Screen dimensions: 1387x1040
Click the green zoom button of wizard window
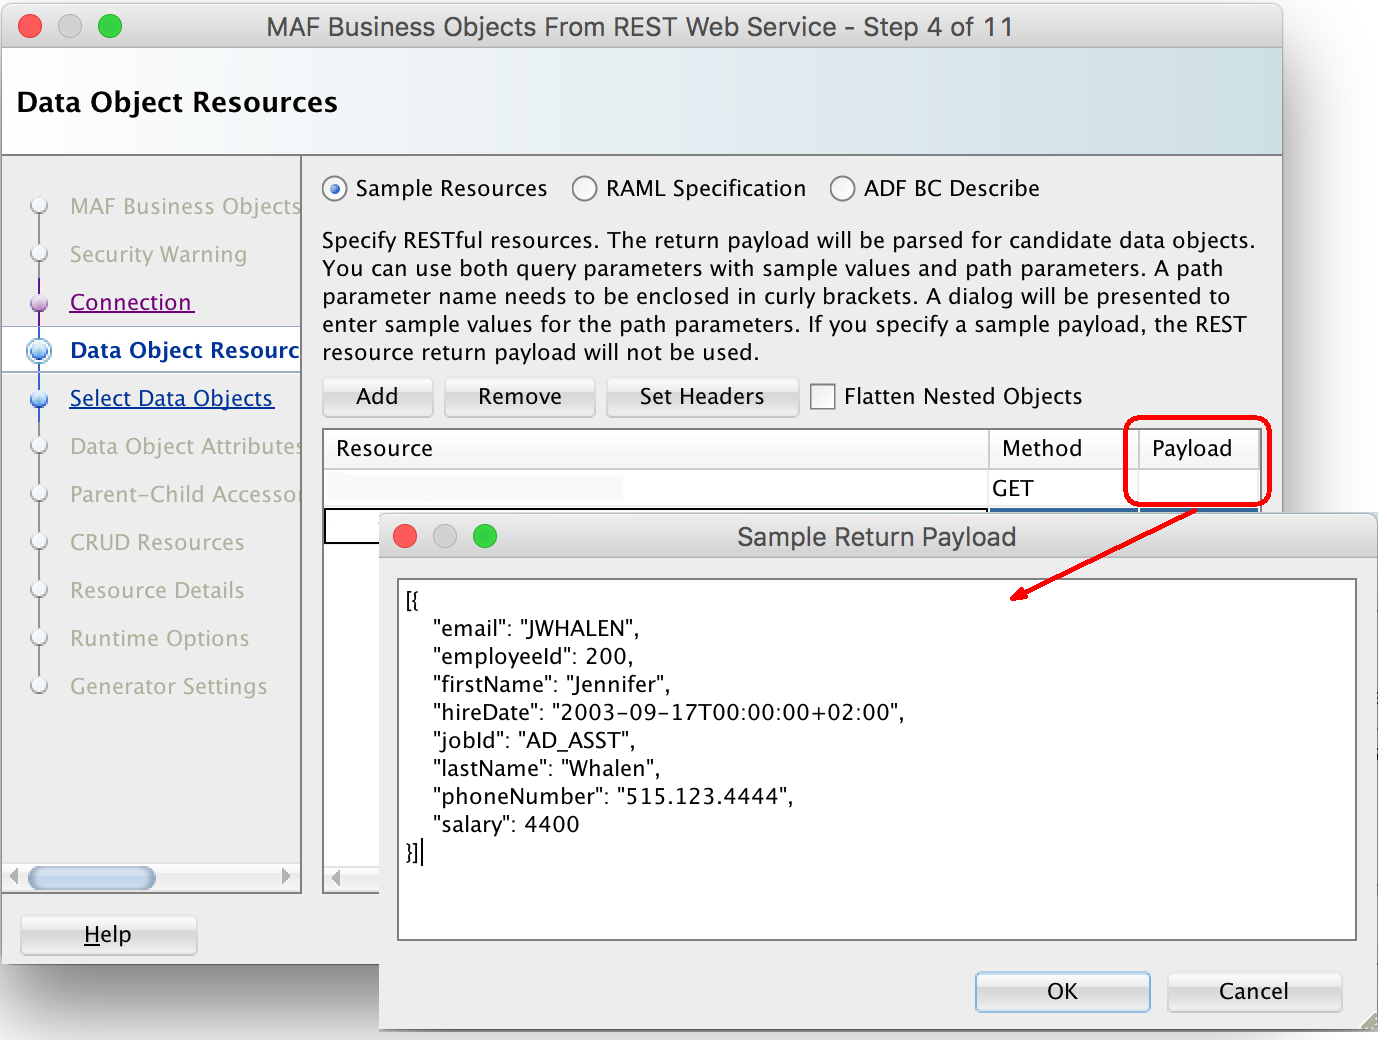[x=110, y=26]
